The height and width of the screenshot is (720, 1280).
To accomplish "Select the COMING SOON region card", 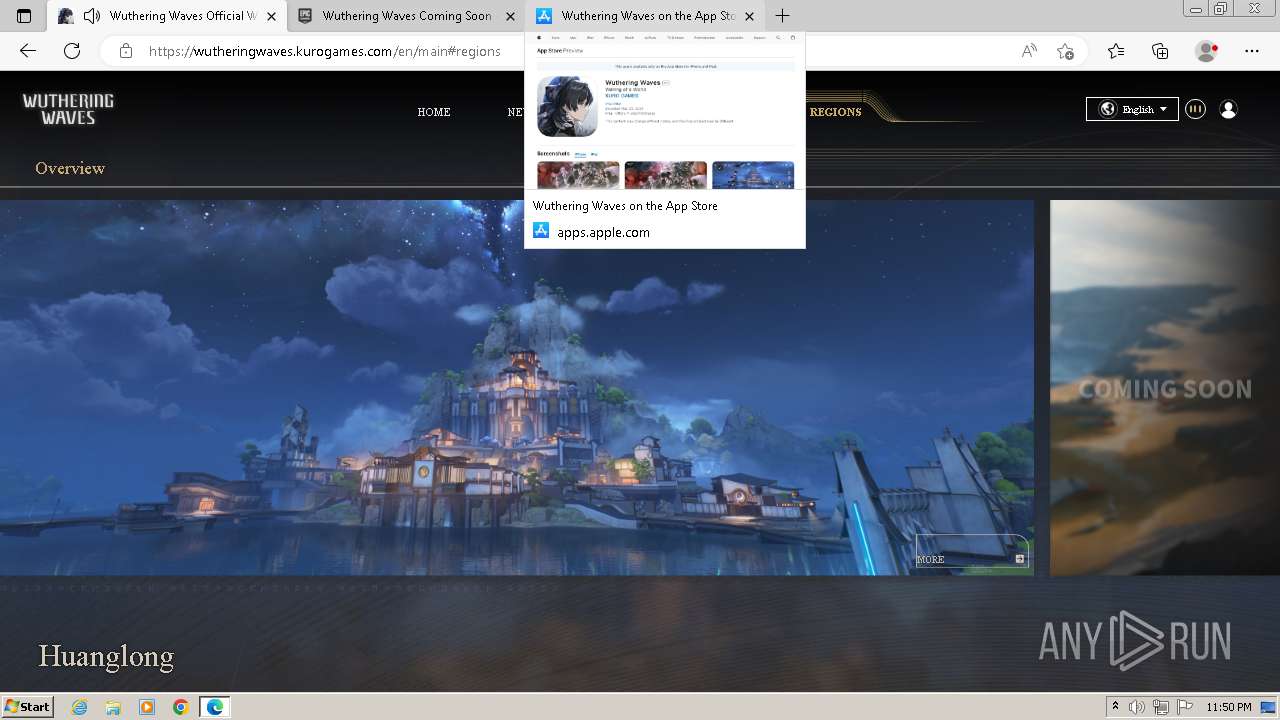I will (1165, 388).
